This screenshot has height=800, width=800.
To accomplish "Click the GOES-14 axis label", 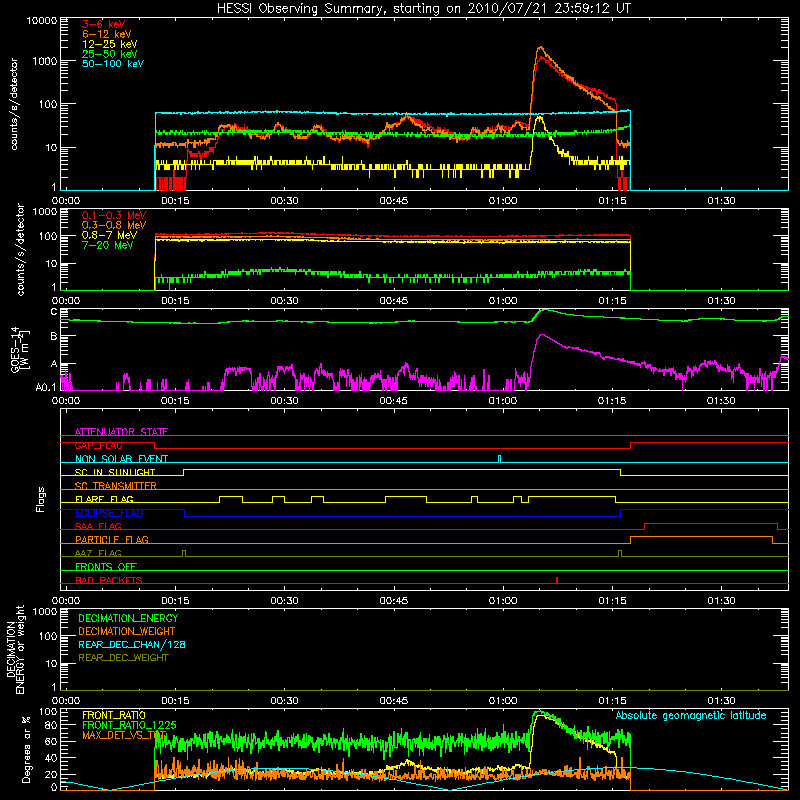I will coord(18,350).
